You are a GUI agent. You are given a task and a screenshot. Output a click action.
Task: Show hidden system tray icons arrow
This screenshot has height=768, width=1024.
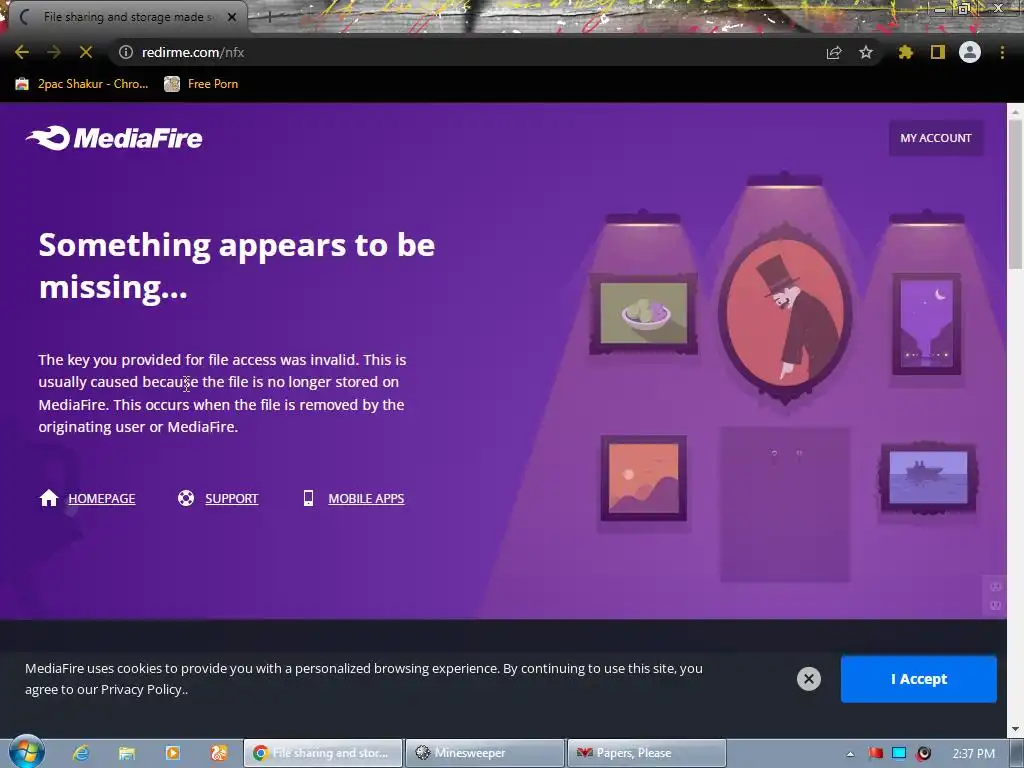point(850,754)
